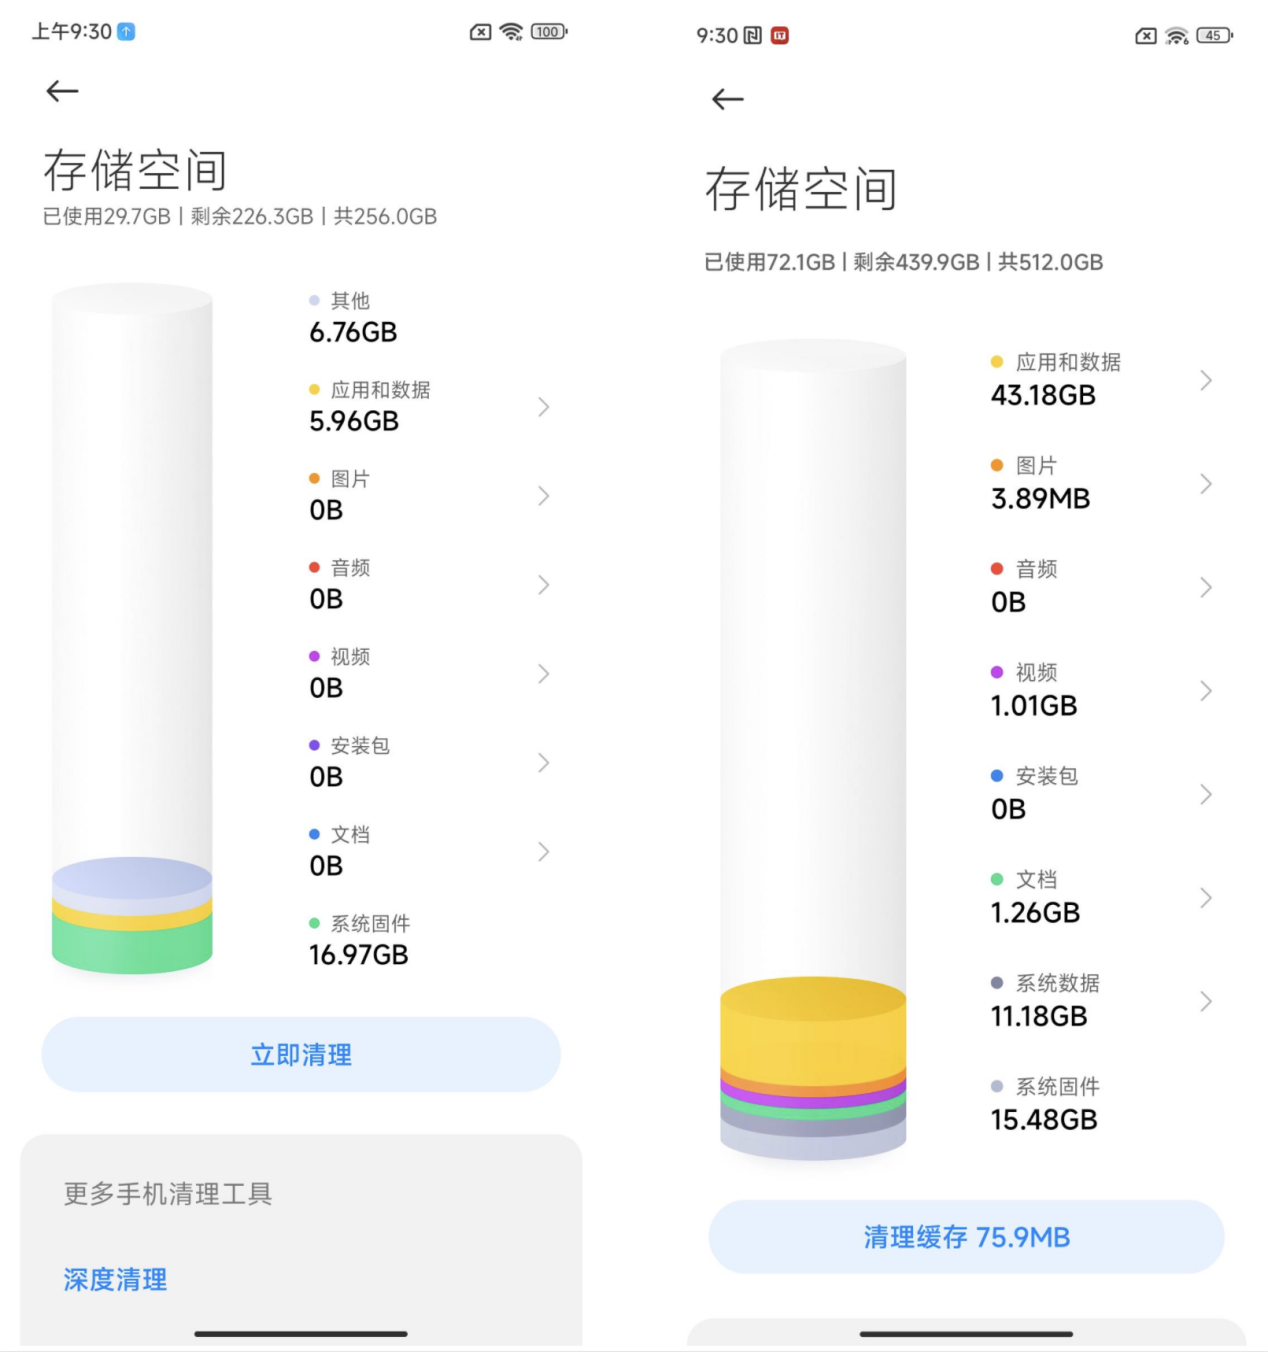The height and width of the screenshot is (1352, 1268).
Task: Tap the 3.89MB value
Action: click(x=1040, y=499)
